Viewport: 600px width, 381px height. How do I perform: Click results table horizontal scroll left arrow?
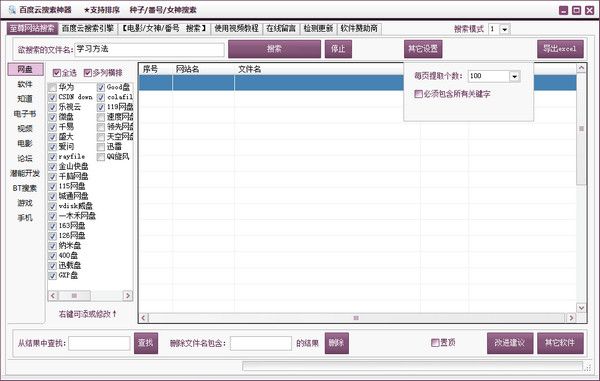pos(144,318)
